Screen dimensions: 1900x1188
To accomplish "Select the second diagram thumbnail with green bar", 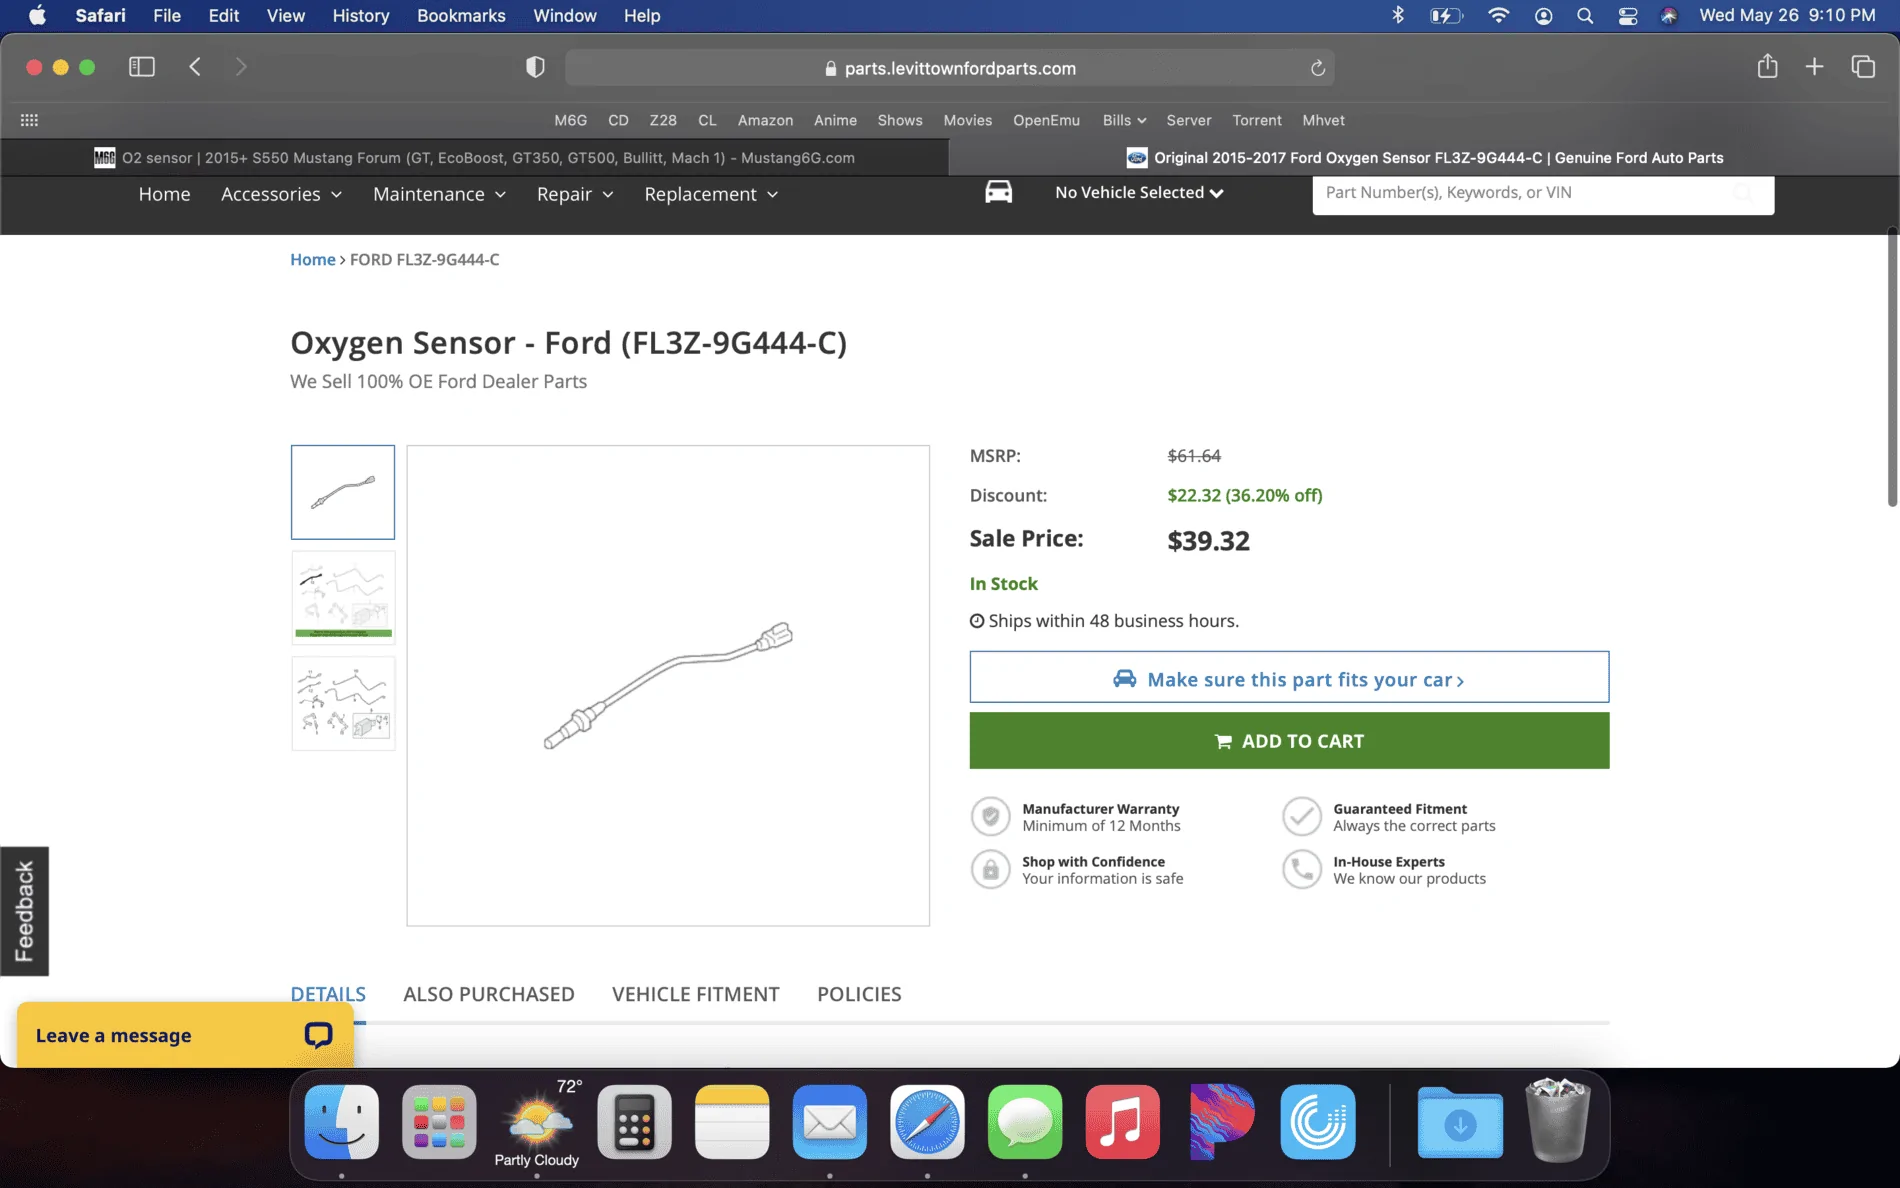I will click(x=343, y=597).
